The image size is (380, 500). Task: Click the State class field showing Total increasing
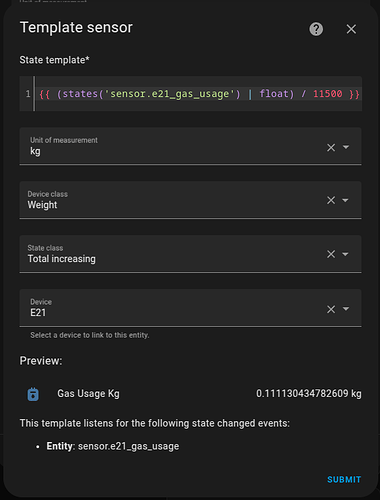[191, 254]
